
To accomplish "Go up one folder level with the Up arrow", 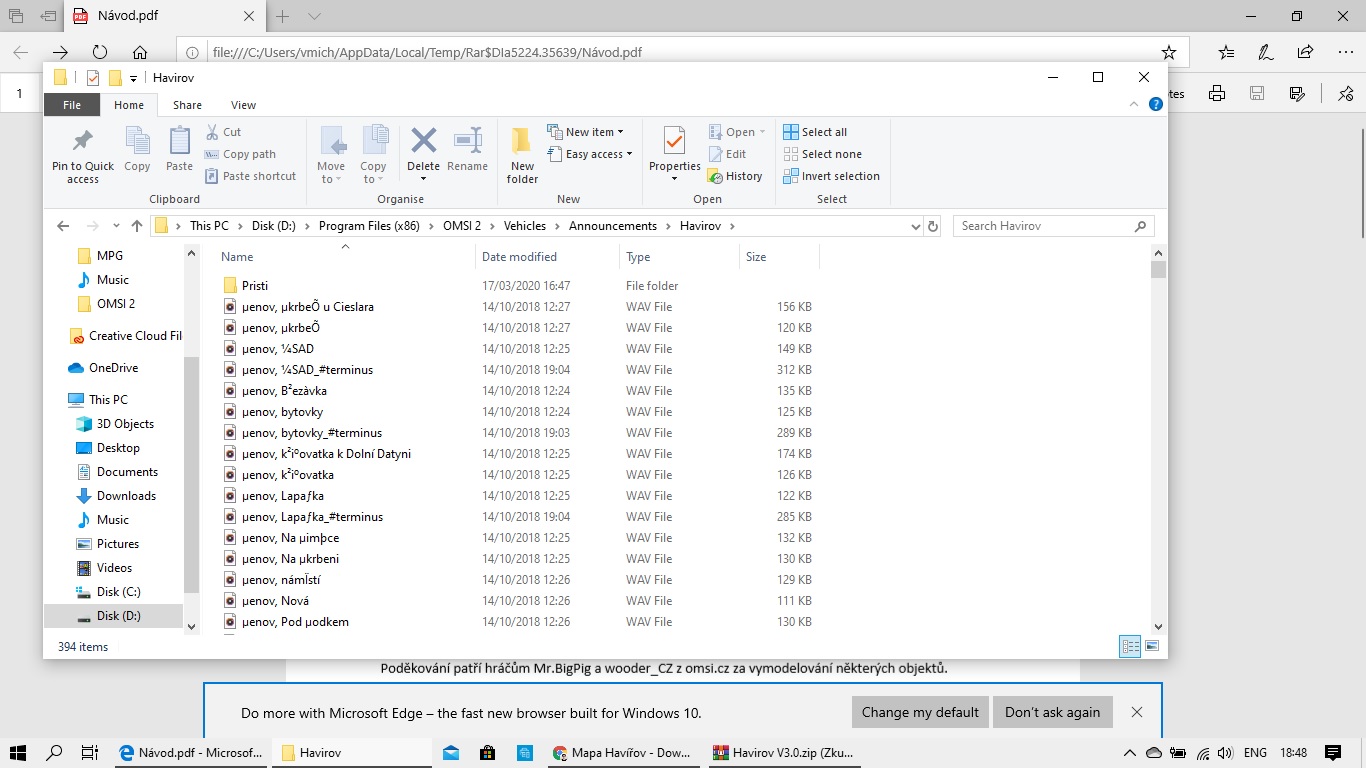I will point(137,226).
